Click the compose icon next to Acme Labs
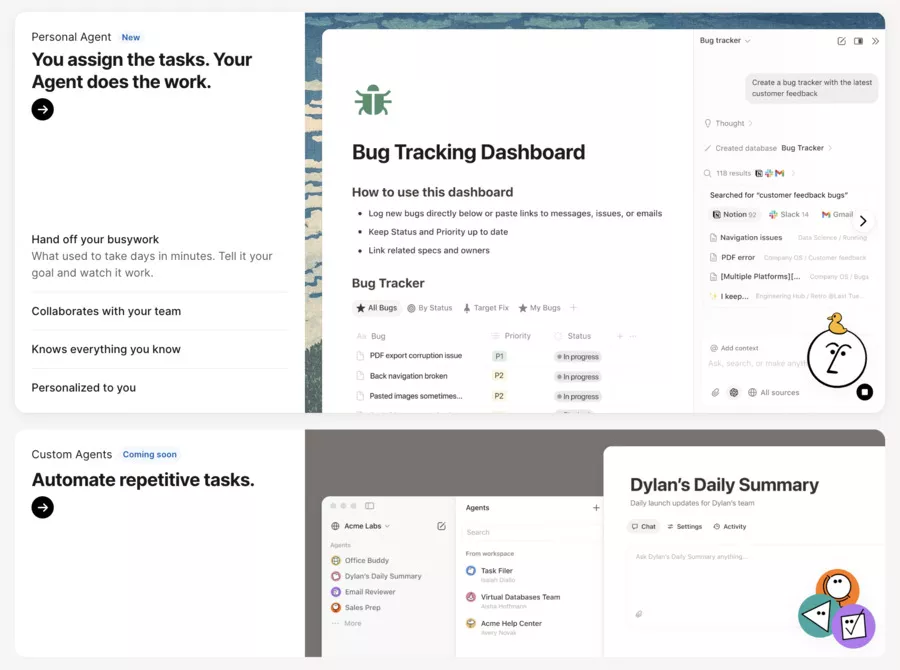Screen dimensions: 900x670 (441, 526)
